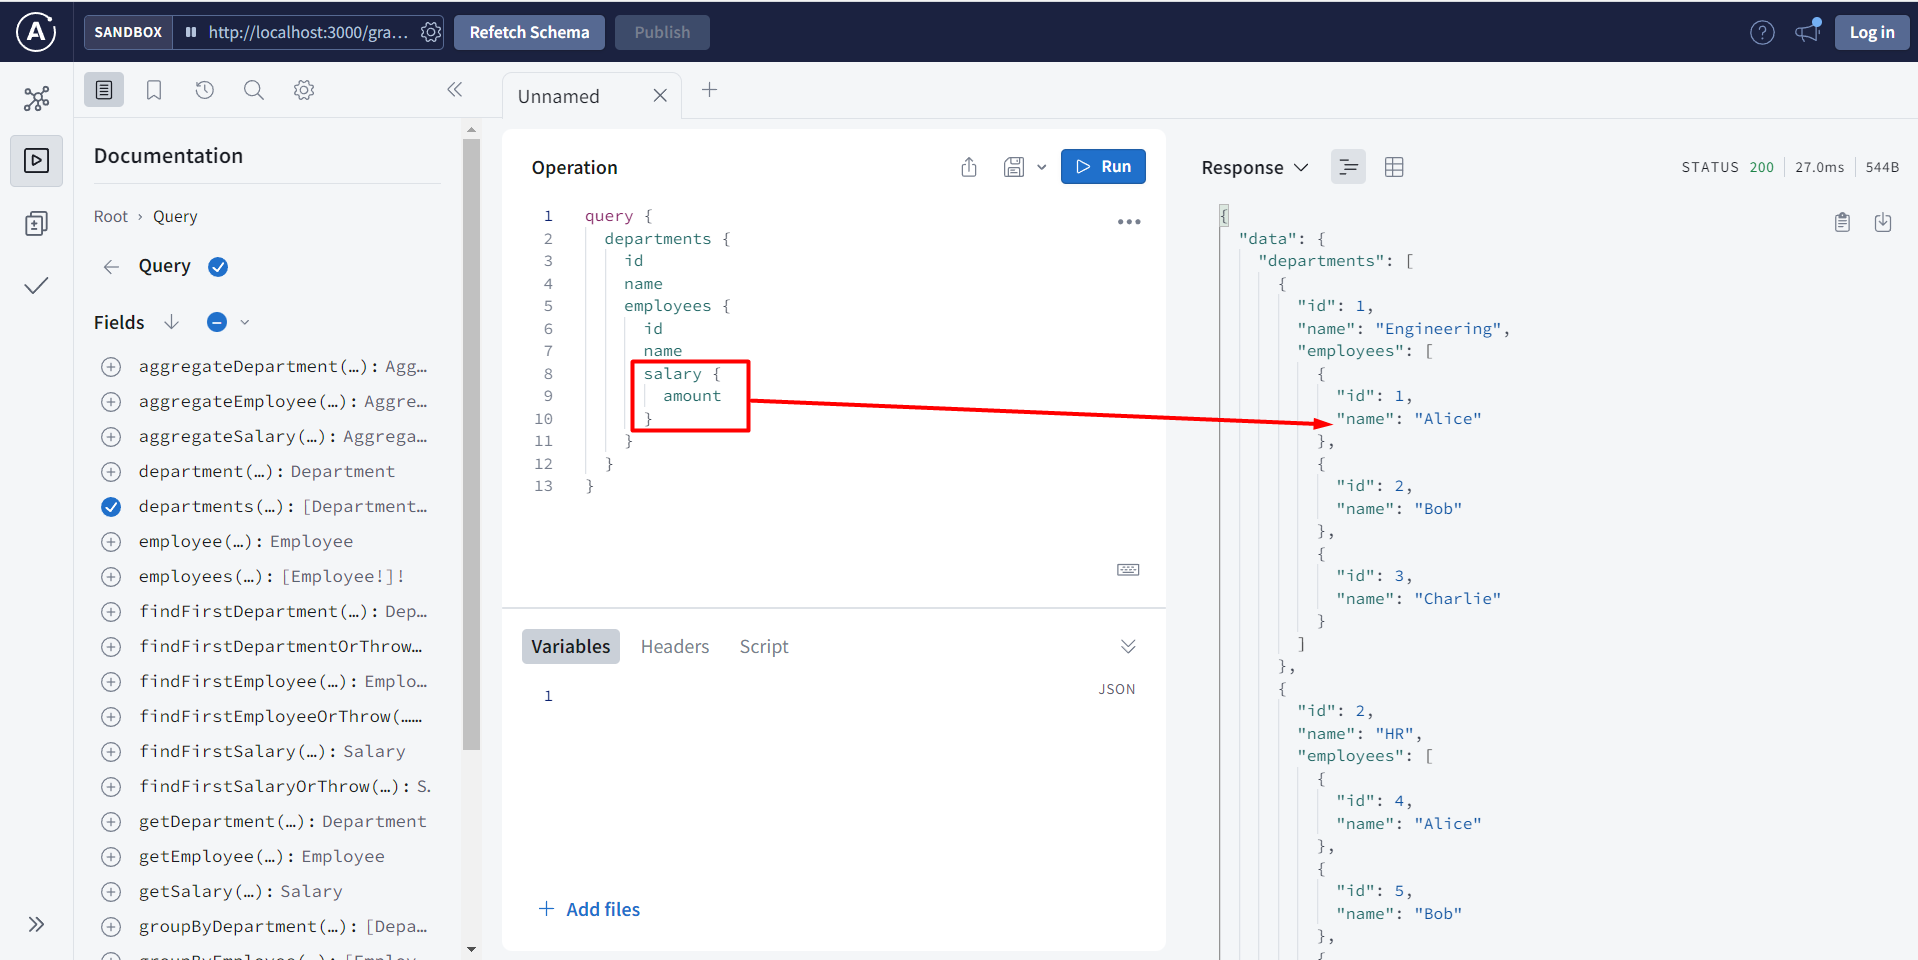Image resolution: width=1918 pixels, height=960 pixels.
Task: Click the documentation panel scrollbar
Action: 472,443
